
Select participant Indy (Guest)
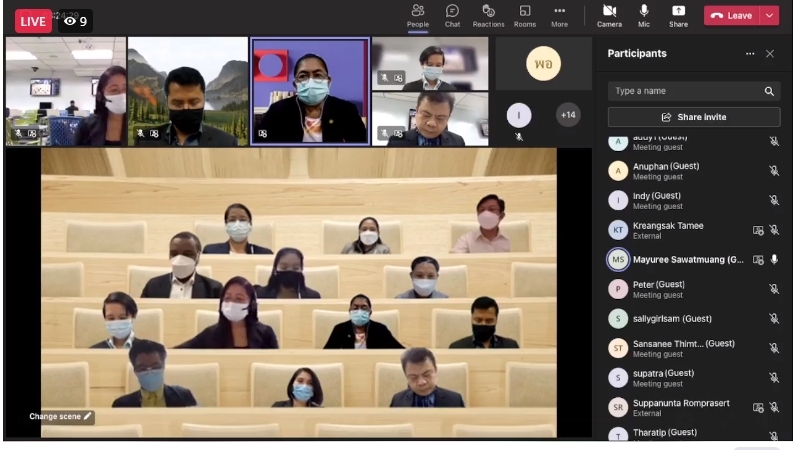point(694,200)
